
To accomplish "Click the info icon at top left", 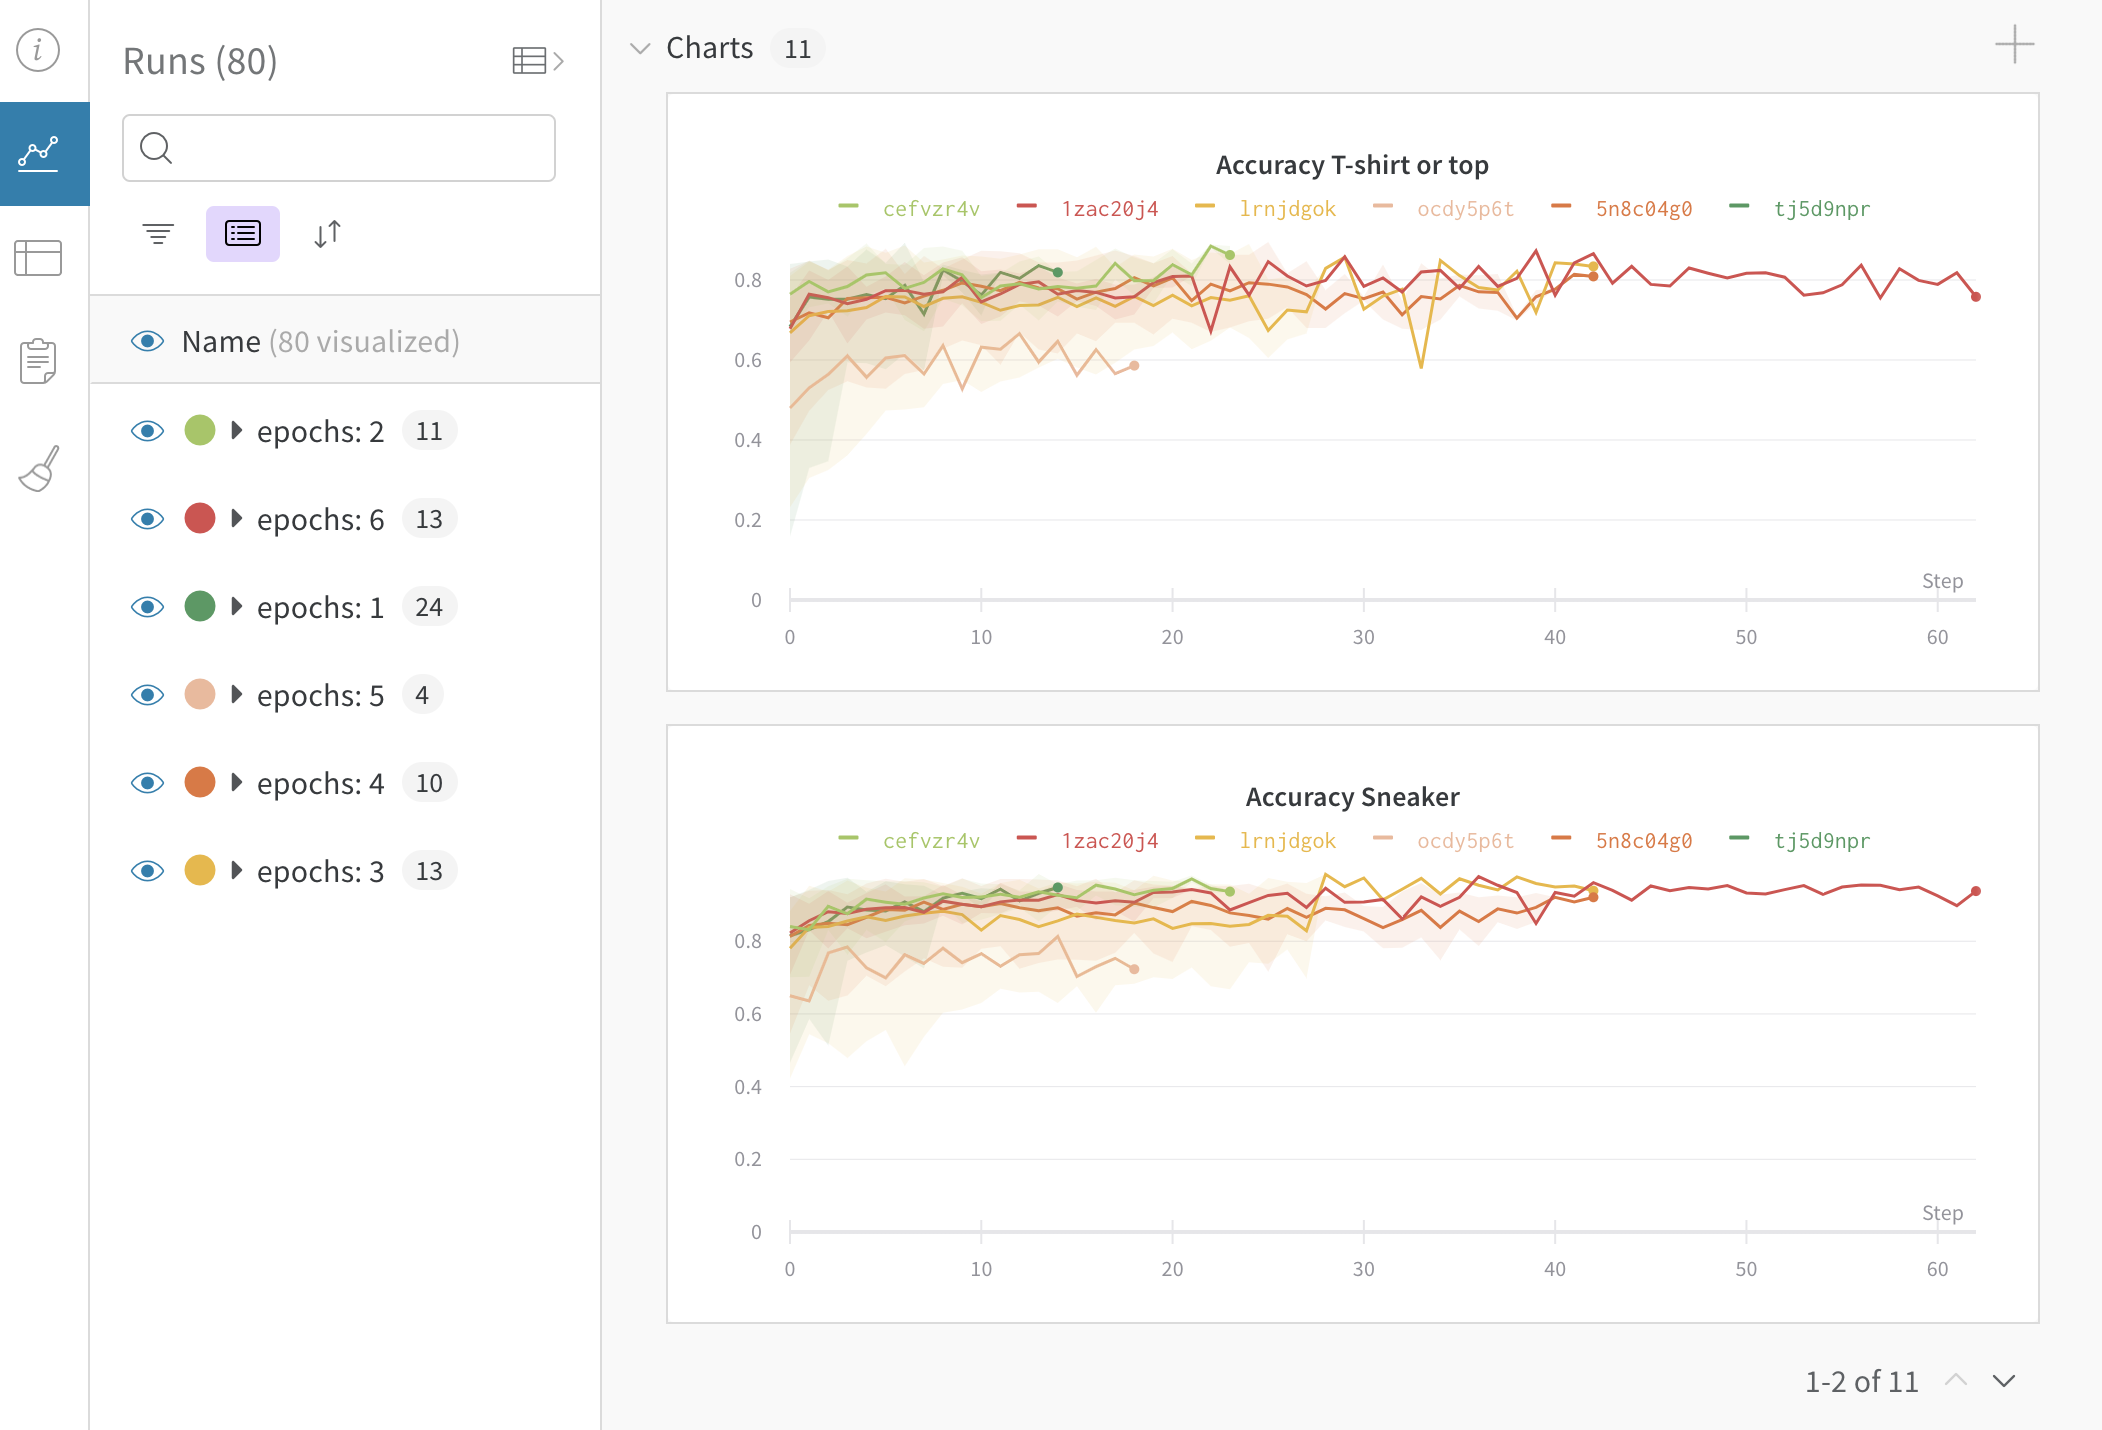I will (36, 51).
